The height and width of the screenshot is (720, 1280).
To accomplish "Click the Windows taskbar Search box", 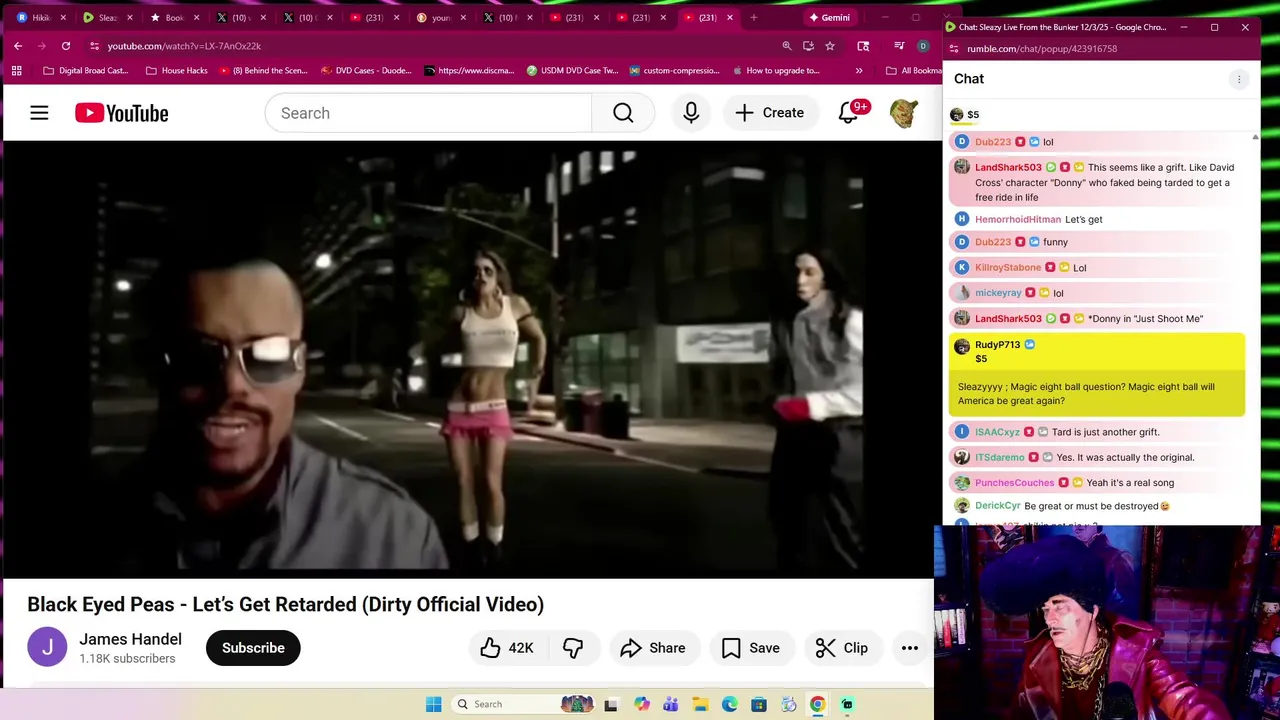I will pos(522,704).
